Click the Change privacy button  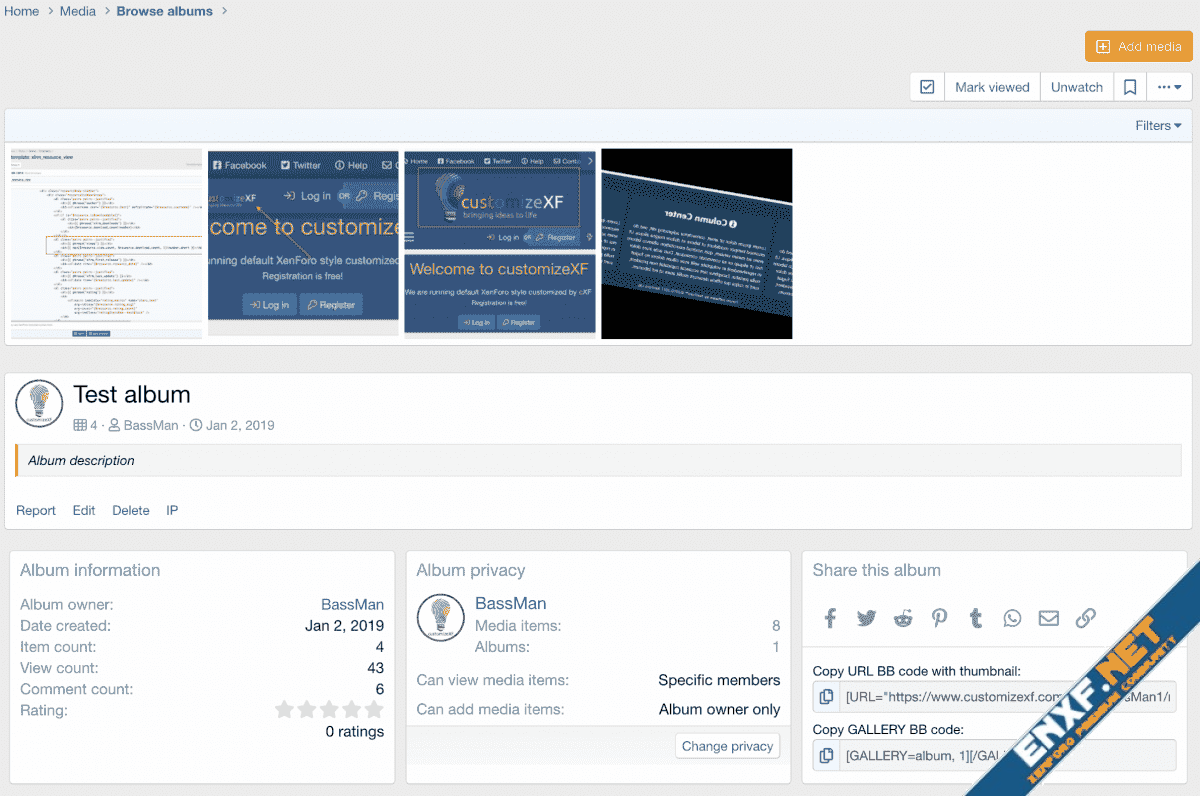(x=727, y=746)
